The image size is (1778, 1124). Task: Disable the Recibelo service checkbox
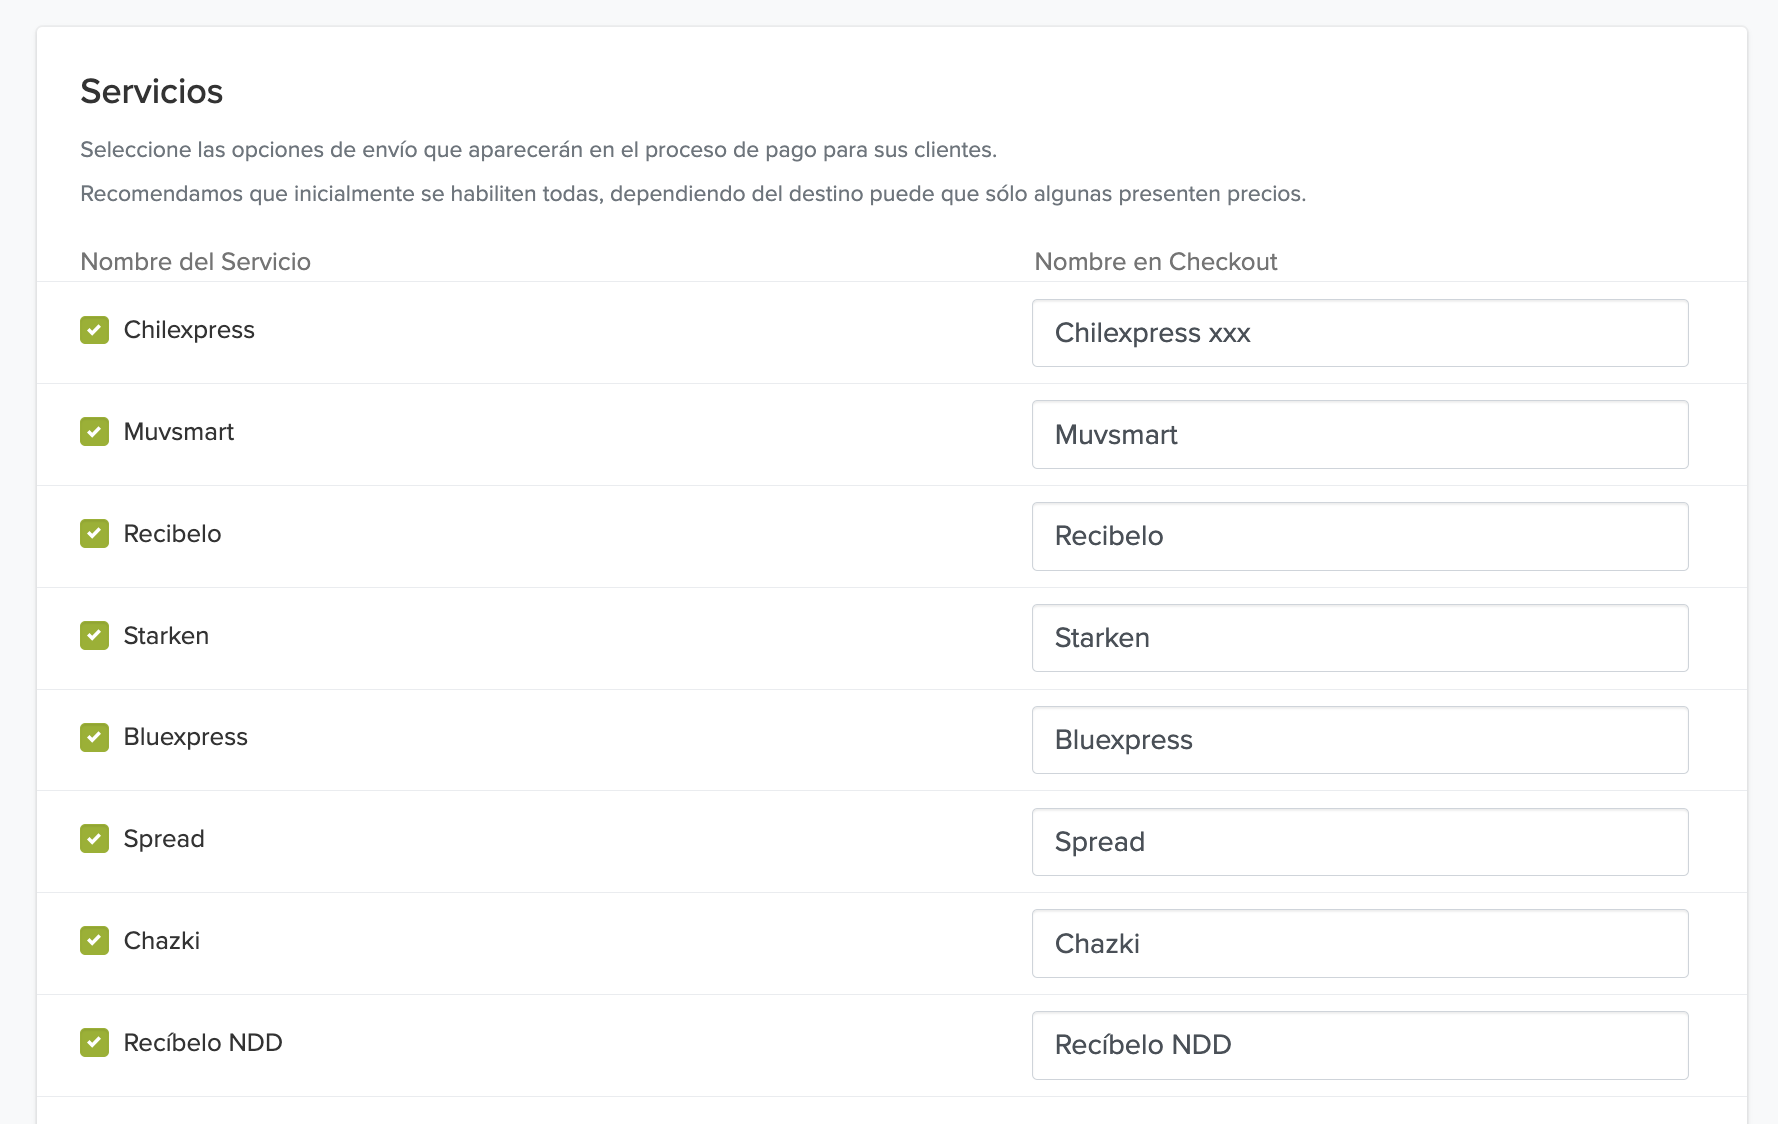(94, 534)
